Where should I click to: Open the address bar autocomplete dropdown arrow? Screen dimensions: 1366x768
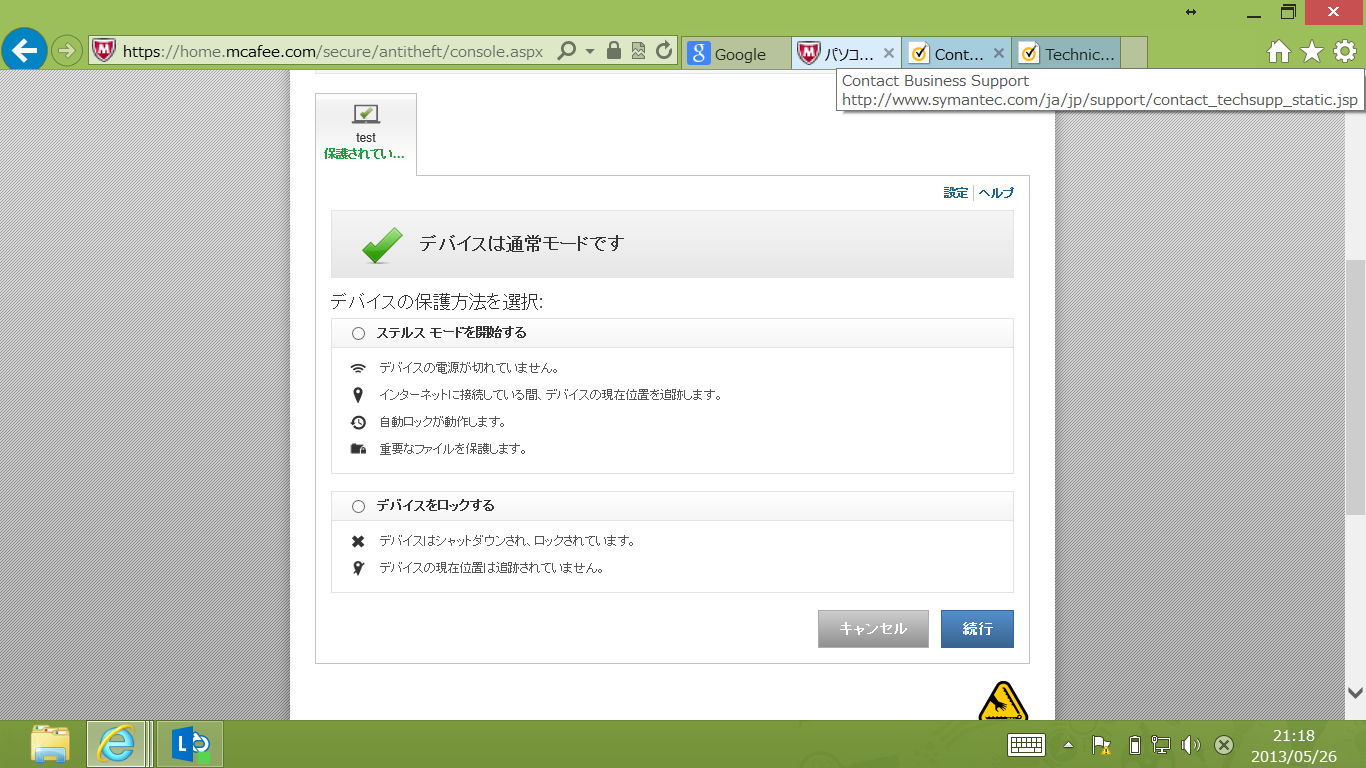[590, 50]
